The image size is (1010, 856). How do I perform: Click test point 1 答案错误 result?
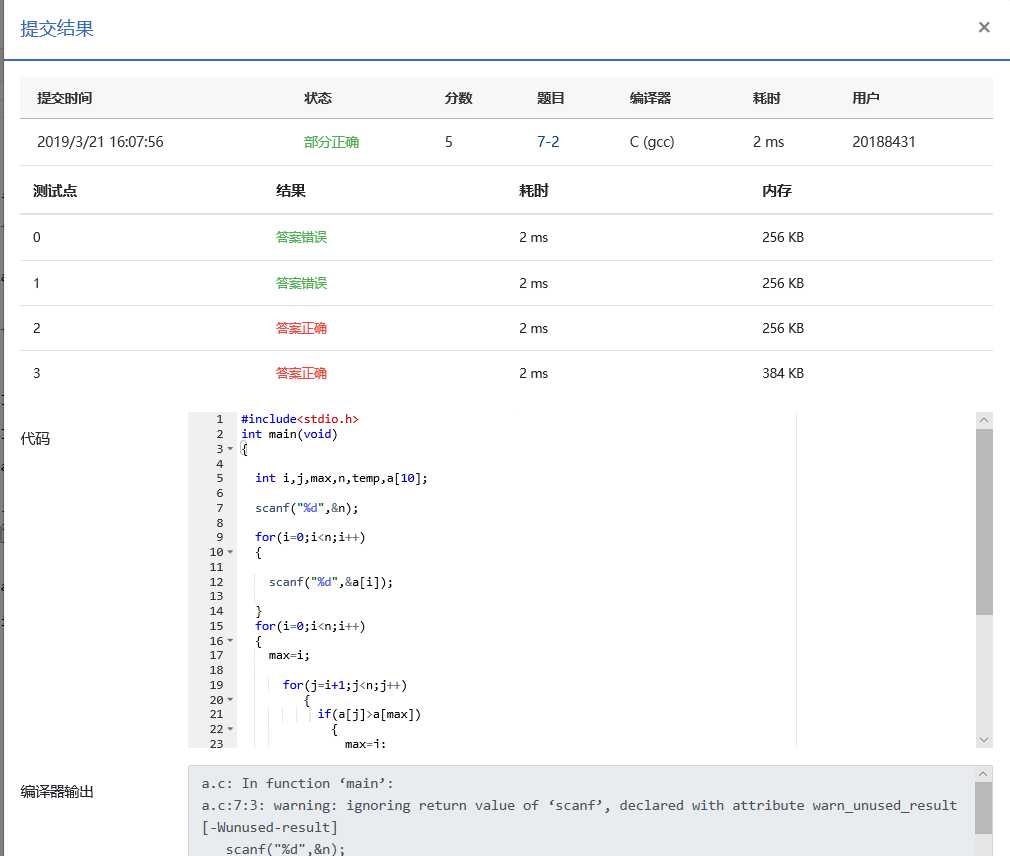point(301,283)
